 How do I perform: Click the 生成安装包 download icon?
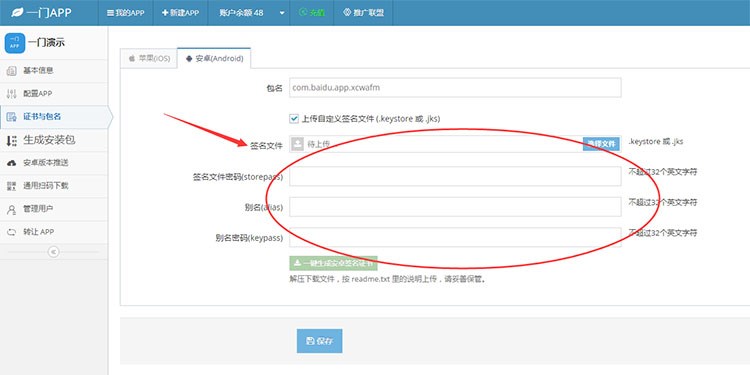(x=11, y=140)
